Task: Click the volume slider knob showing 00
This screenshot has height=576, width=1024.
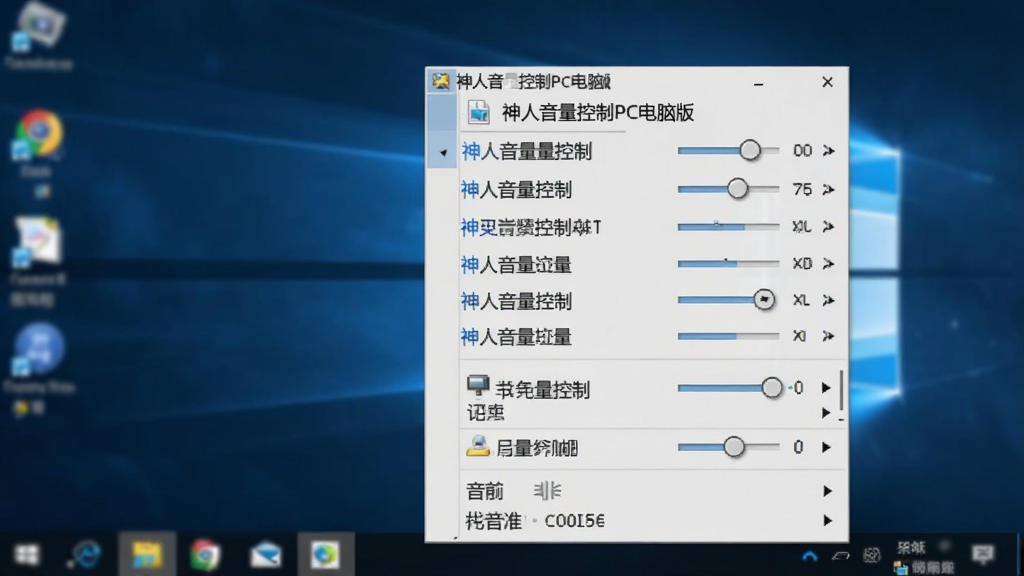Action: point(750,150)
